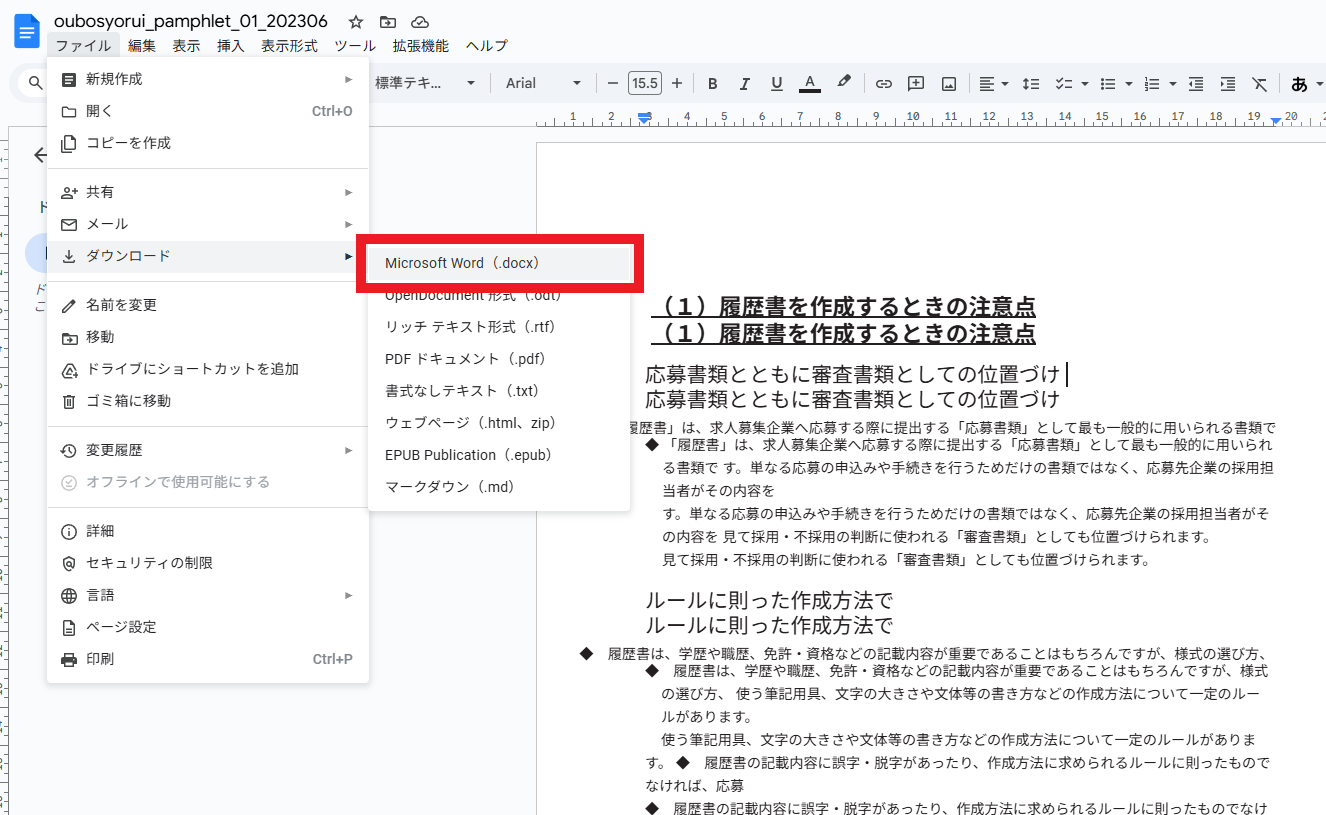Screen dimensions: 1326x815
Task: Toggle bold formatting
Action: pos(713,83)
